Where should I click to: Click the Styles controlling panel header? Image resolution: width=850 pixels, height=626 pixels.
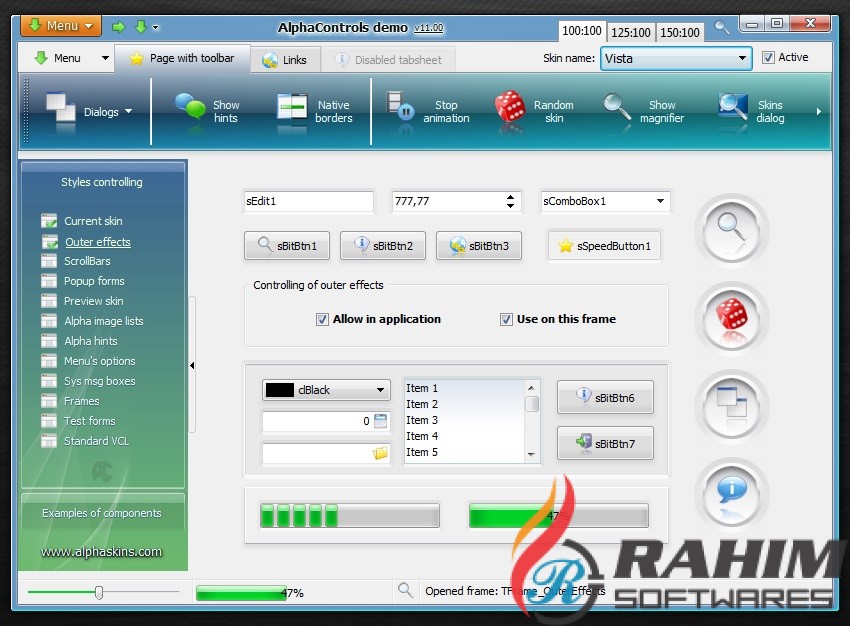coord(102,183)
